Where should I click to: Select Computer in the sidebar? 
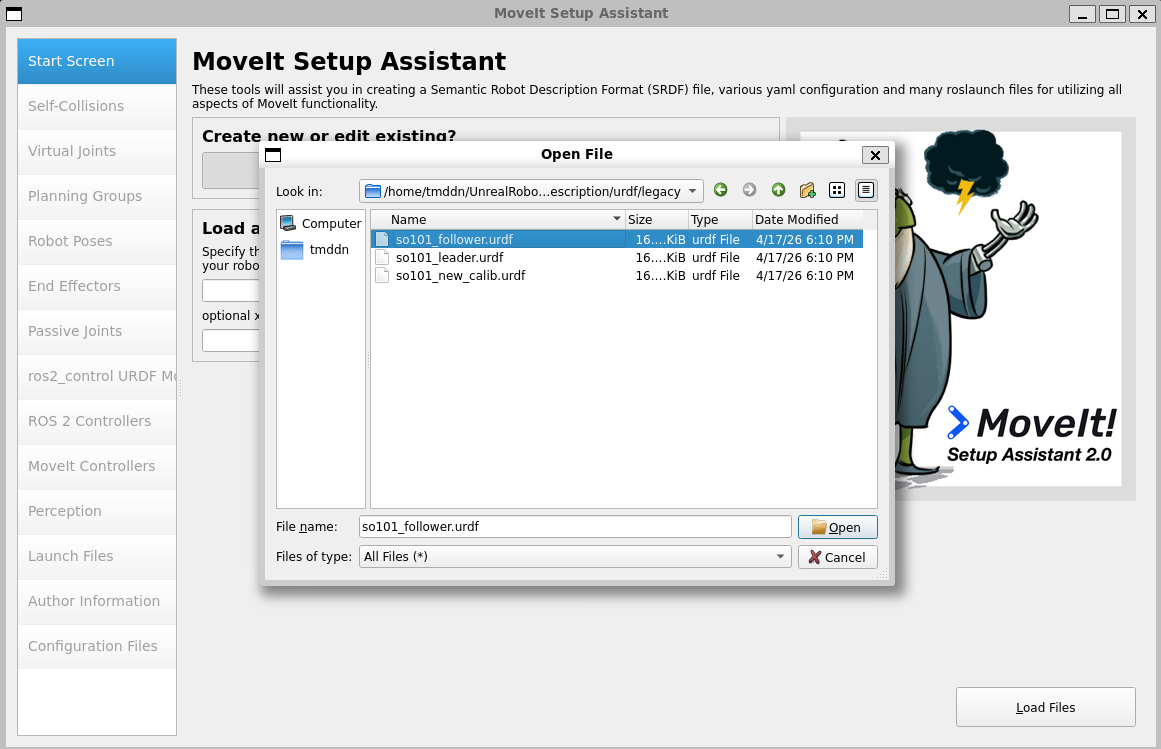(x=321, y=223)
